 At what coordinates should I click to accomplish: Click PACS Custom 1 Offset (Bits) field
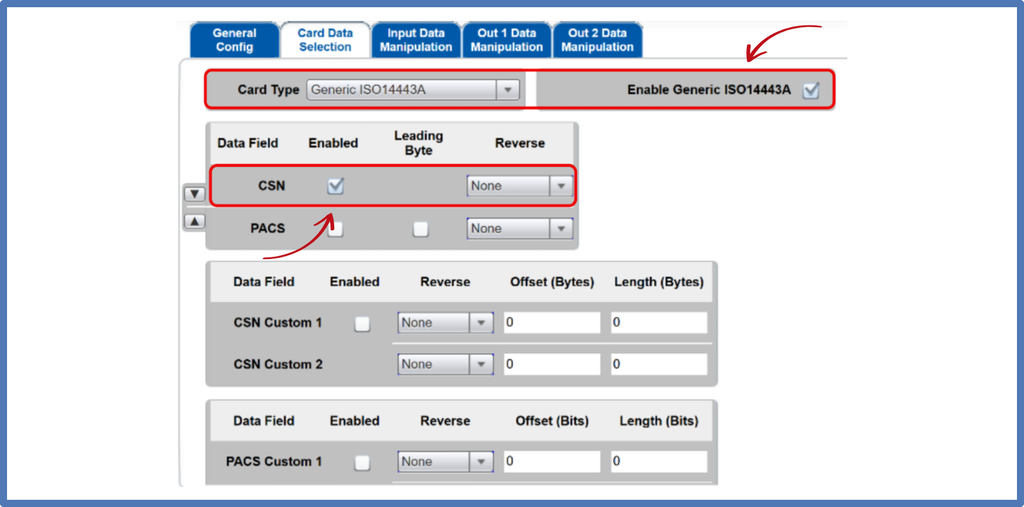pos(552,462)
